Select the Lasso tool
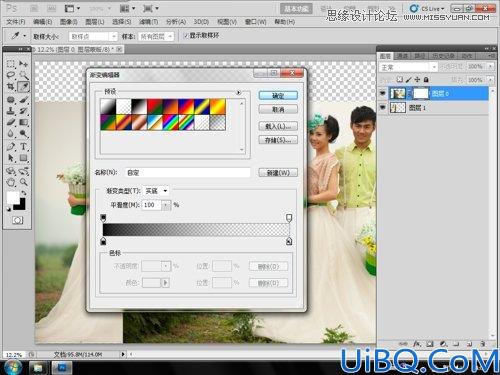 [11, 75]
